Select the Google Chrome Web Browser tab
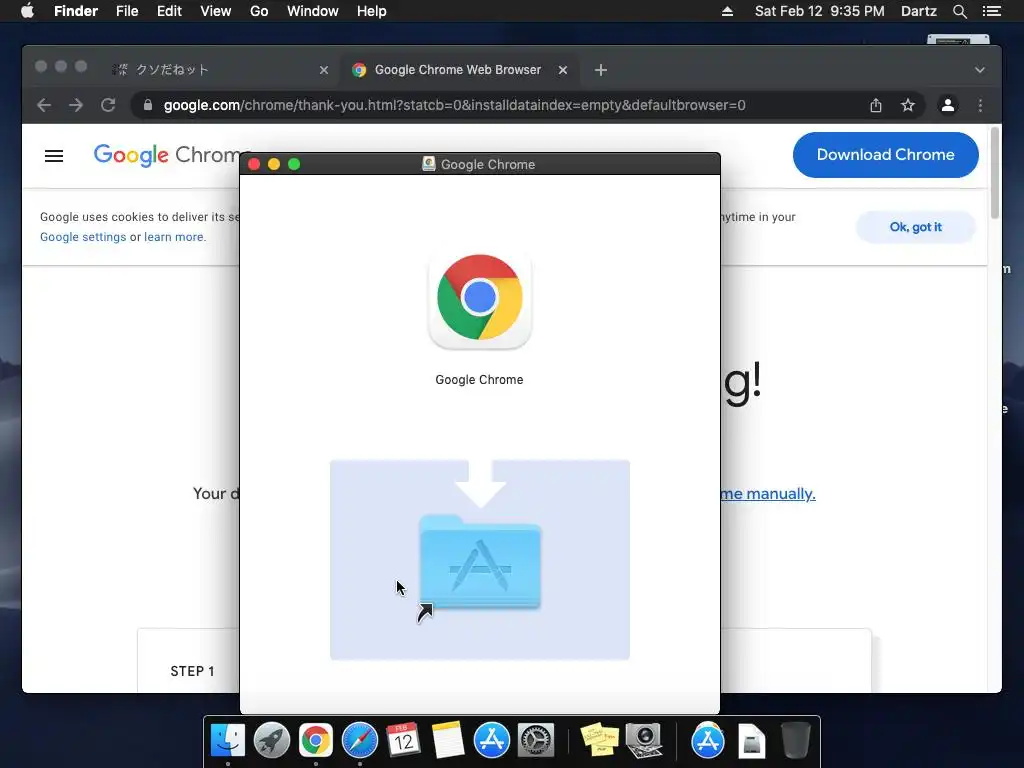Viewport: 1024px width, 768px height. [x=458, y=70]
